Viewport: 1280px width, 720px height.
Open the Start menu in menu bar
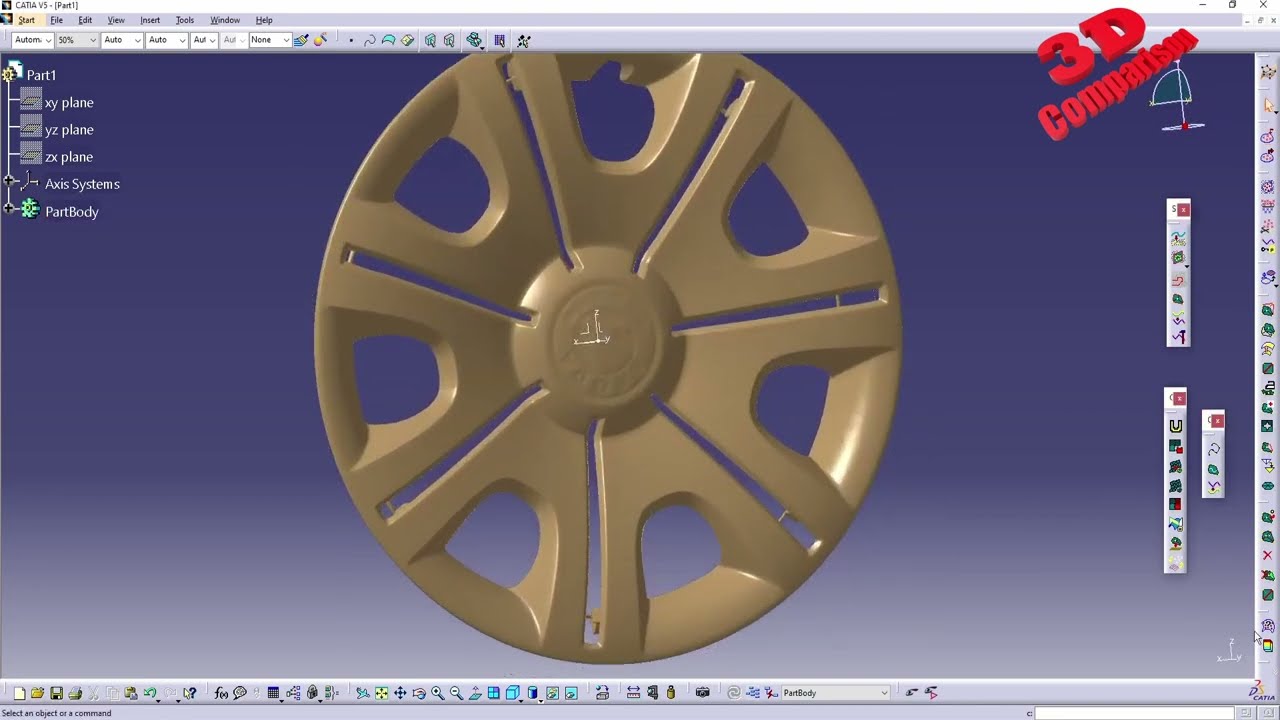(26, 20)
